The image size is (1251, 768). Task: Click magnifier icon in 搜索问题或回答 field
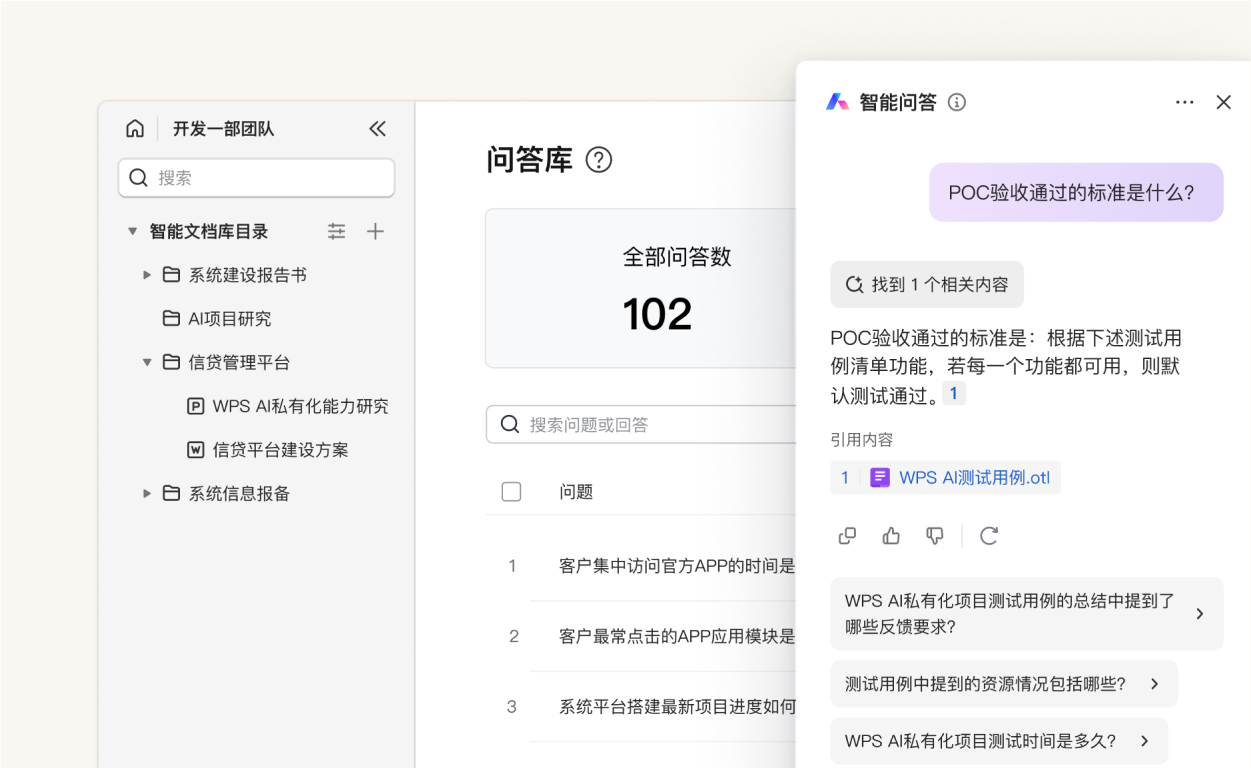click(509, 424)
